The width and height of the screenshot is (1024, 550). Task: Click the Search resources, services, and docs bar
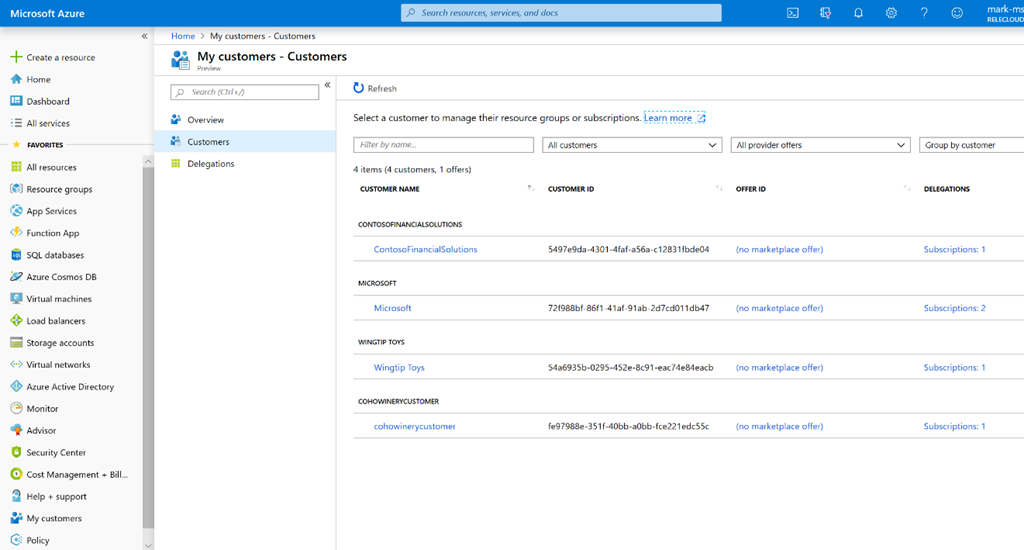(x=561, y=13)
